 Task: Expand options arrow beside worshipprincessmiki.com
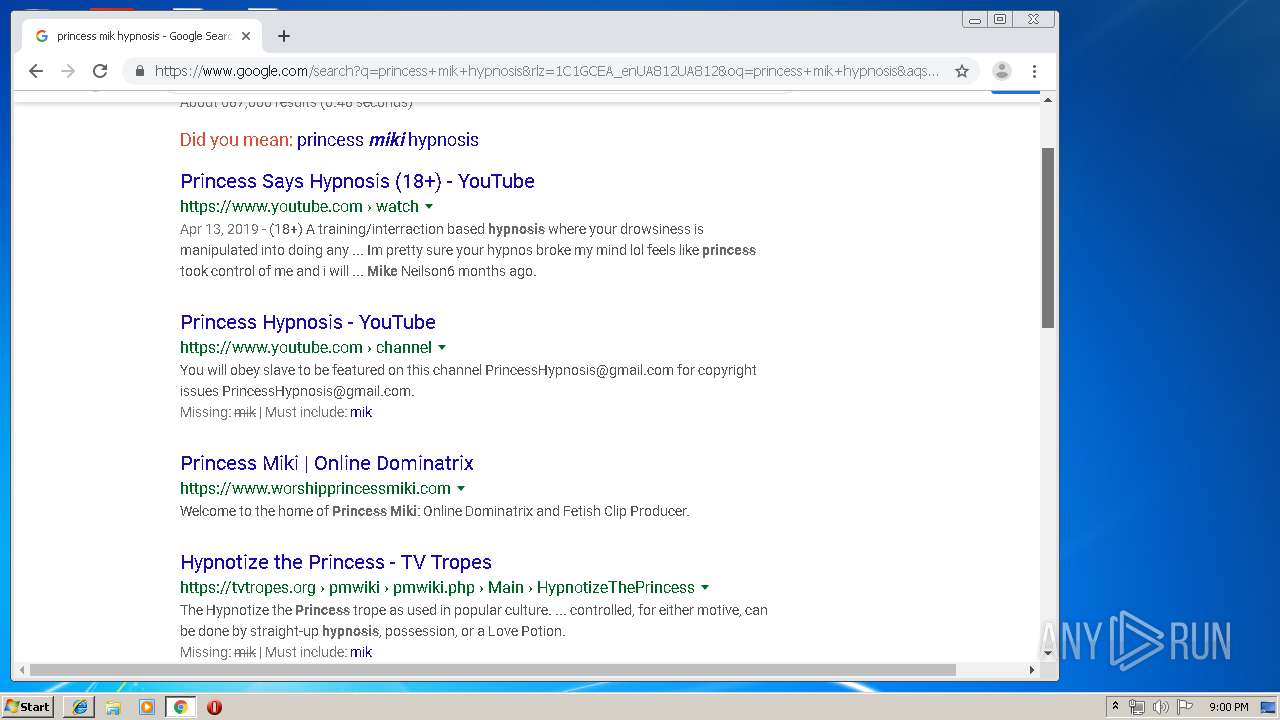click(x=461, y=489)
